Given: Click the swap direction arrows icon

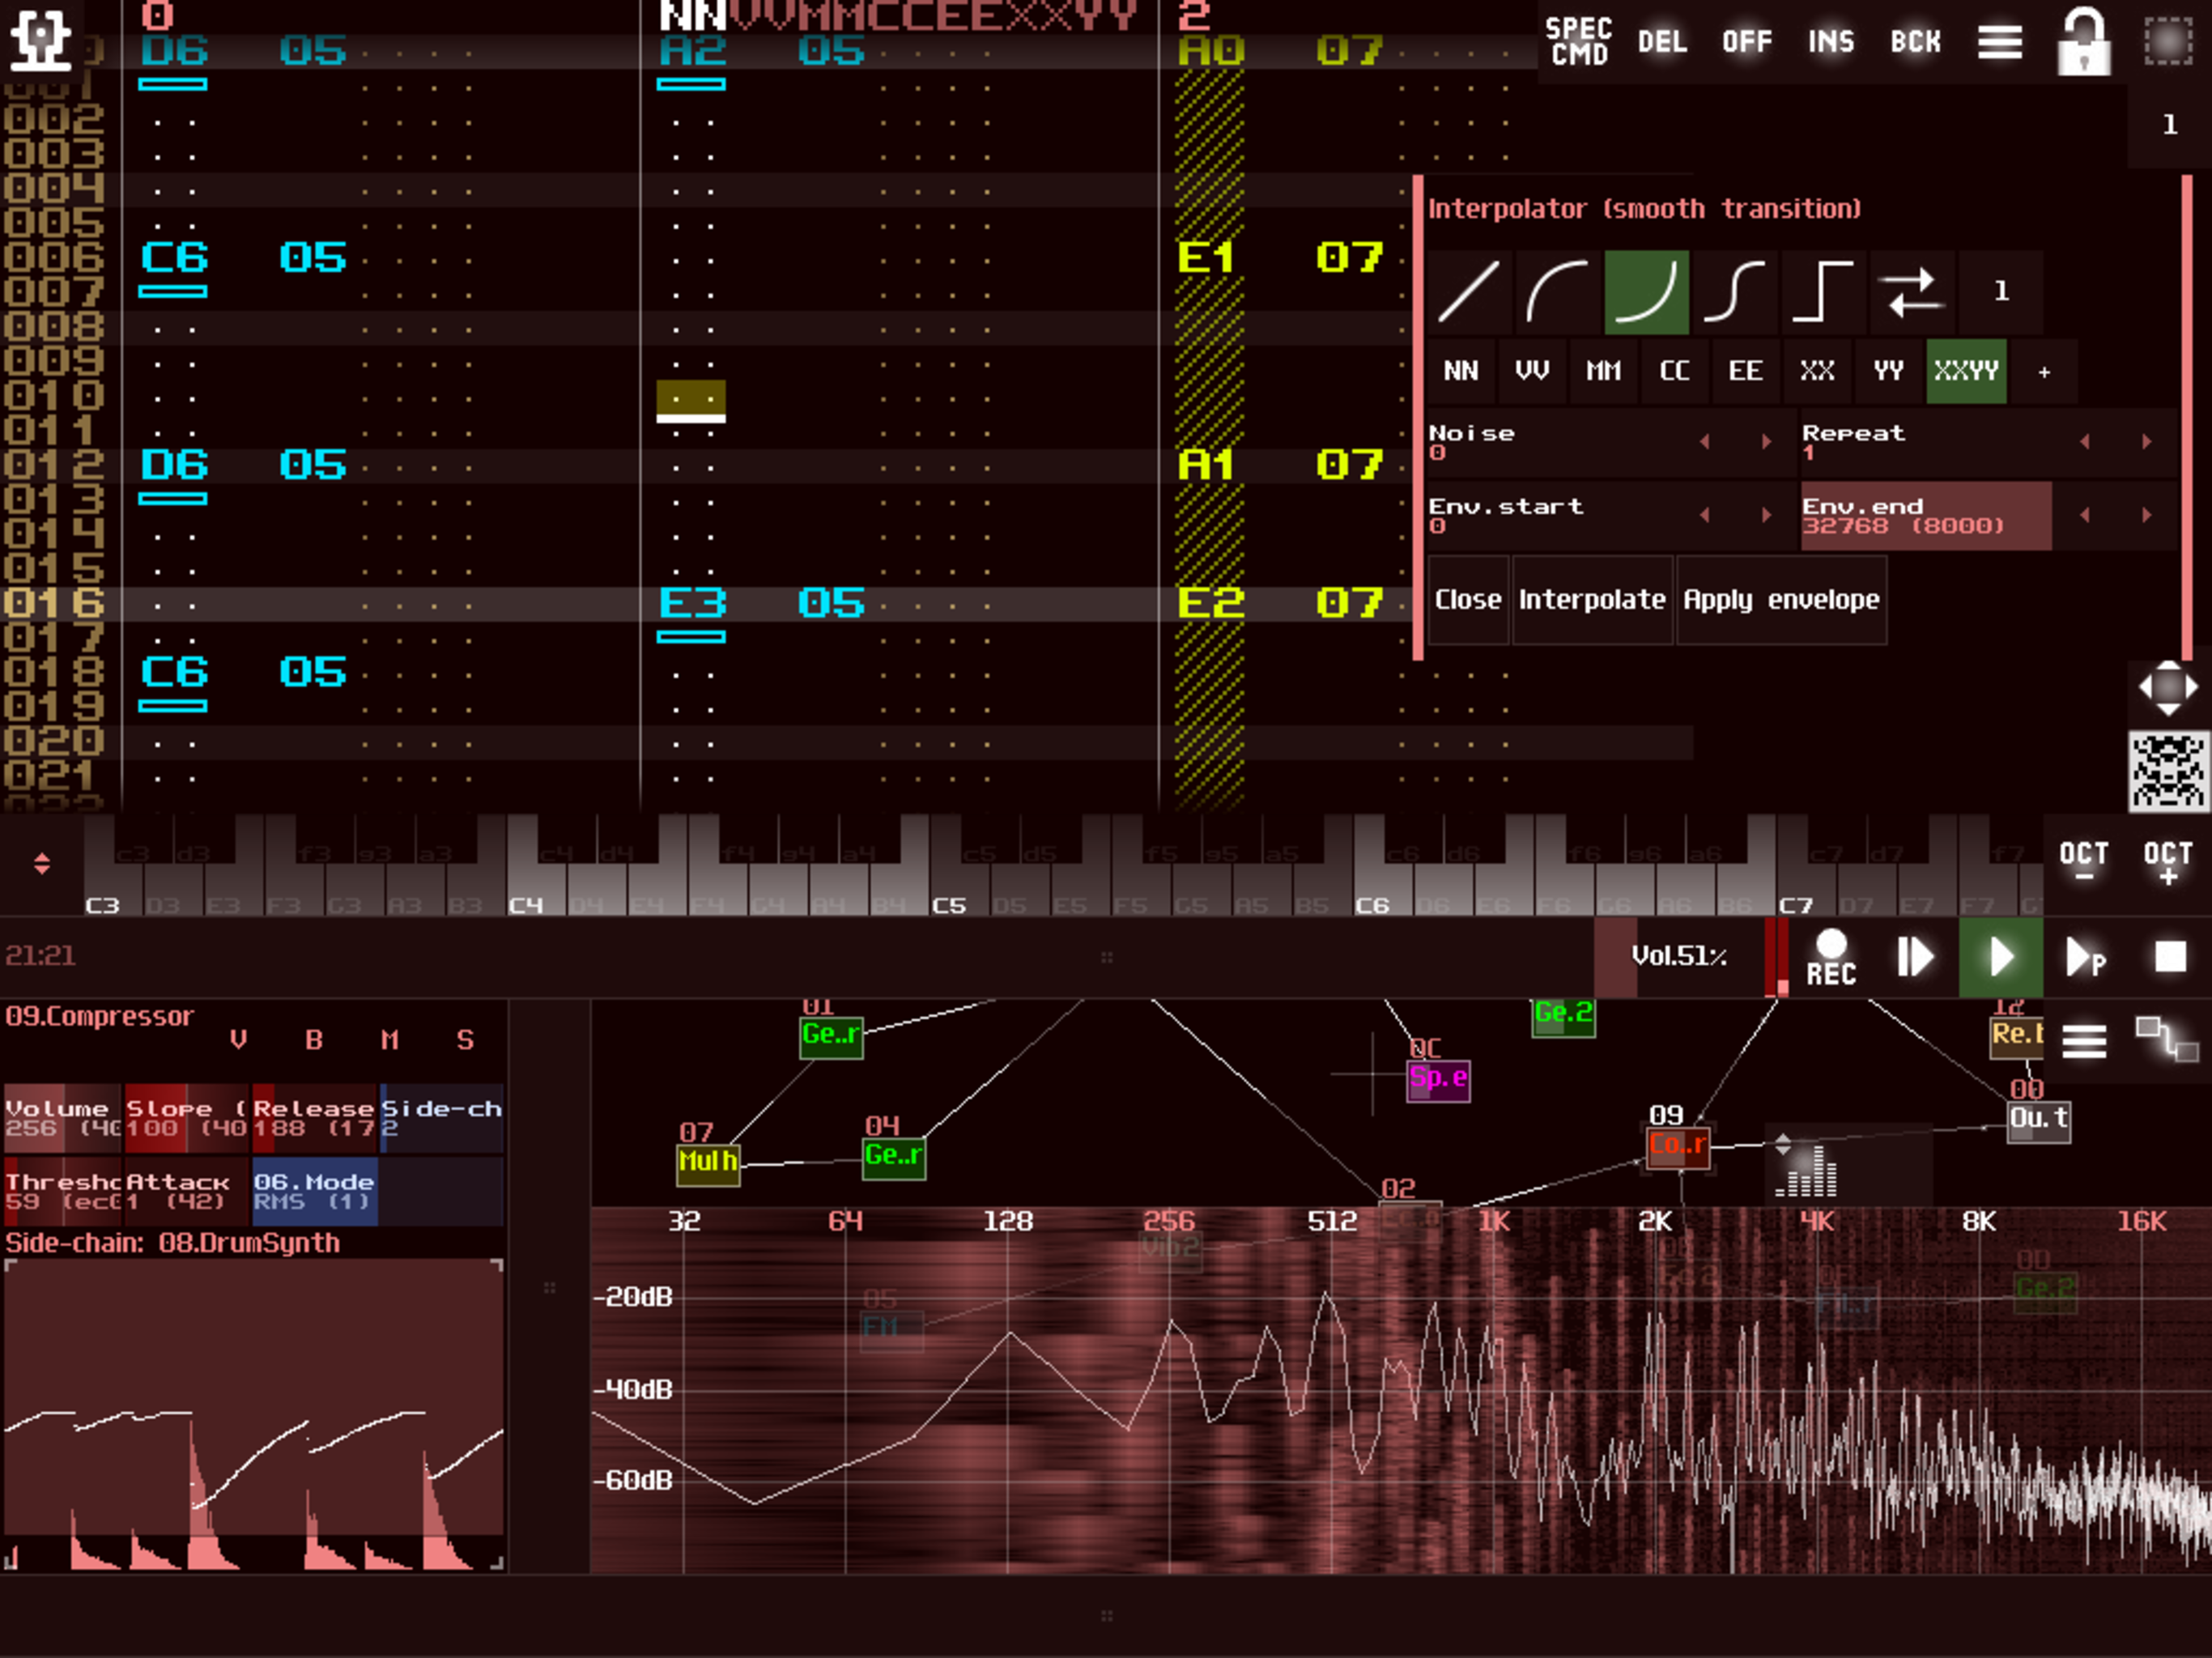Looking at the screenshot, I should tap(1910, 292).
